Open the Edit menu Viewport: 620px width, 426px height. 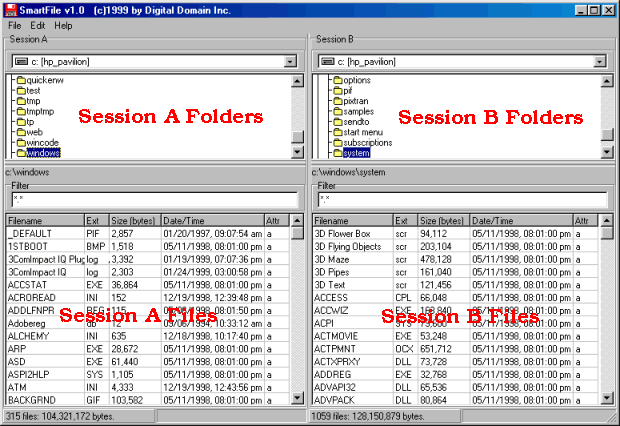click(38, 26)
